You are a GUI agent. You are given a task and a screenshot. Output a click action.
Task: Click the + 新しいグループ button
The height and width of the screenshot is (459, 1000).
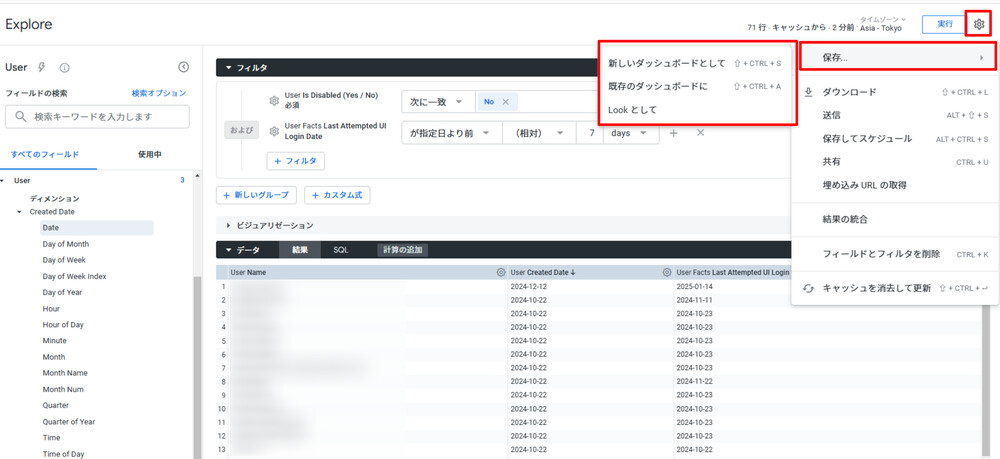(256, 195)
